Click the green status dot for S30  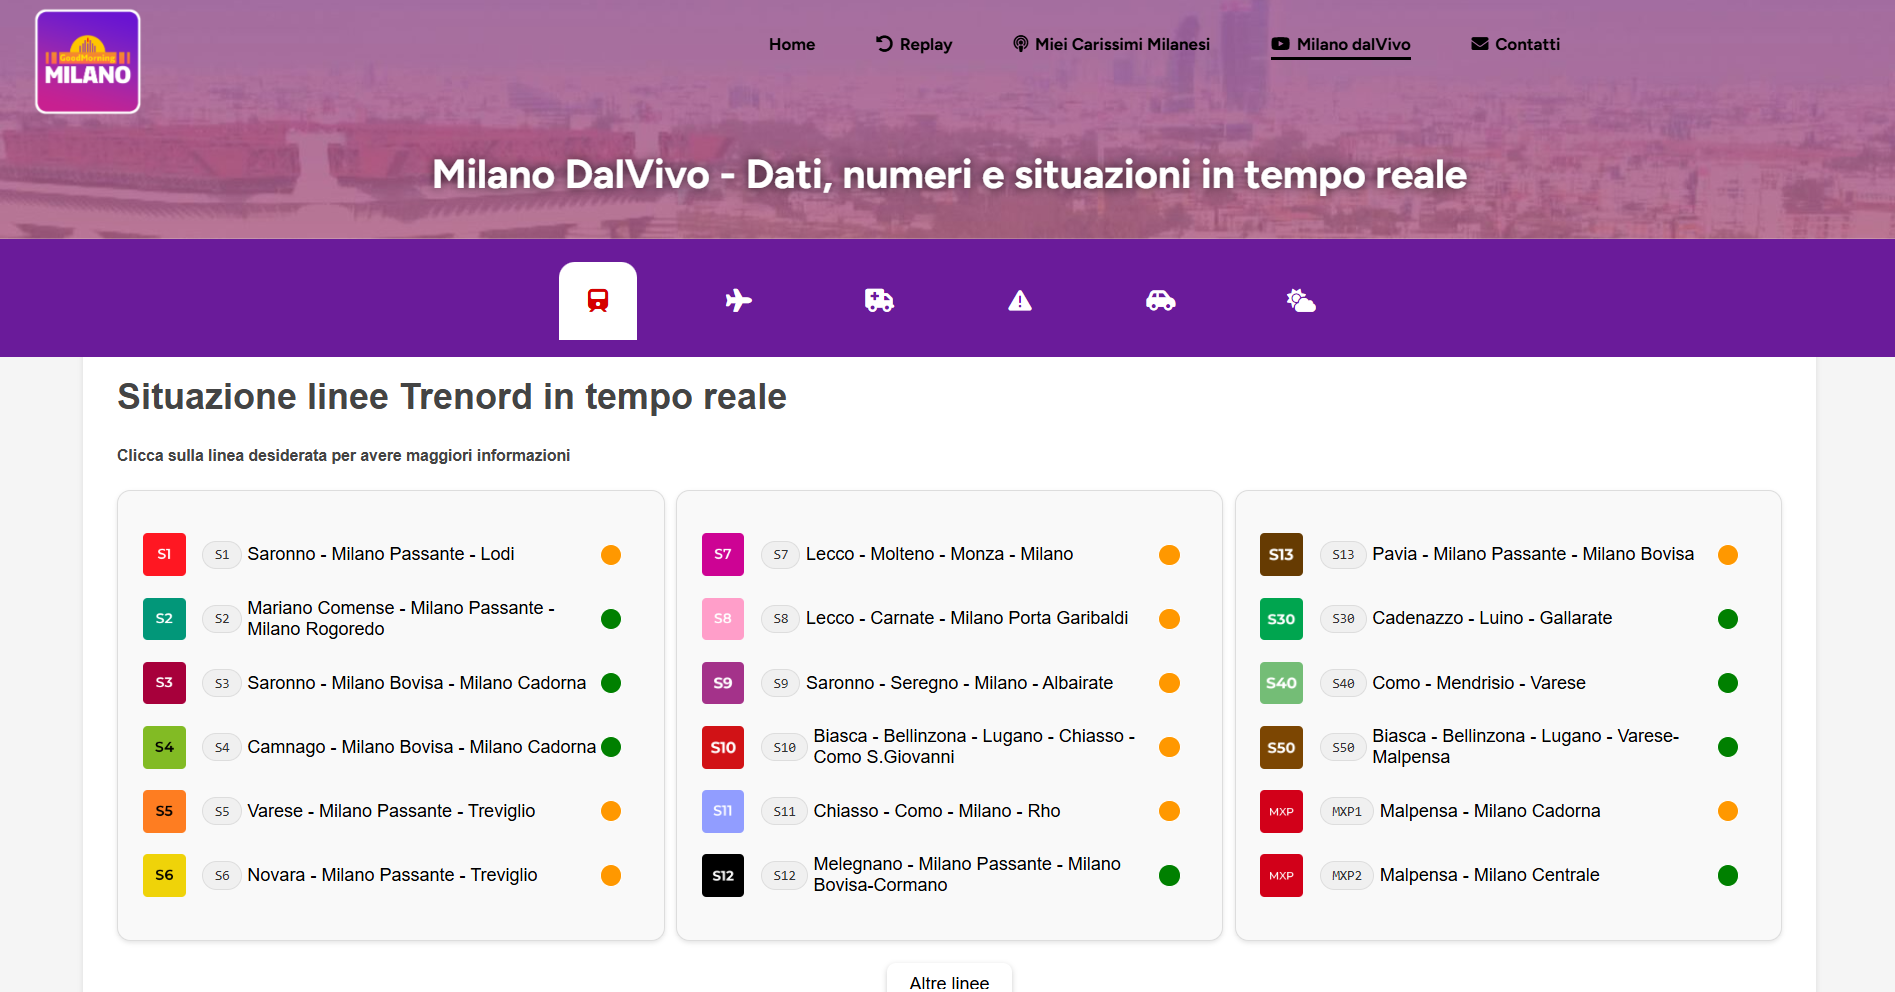click(1727, 619)
